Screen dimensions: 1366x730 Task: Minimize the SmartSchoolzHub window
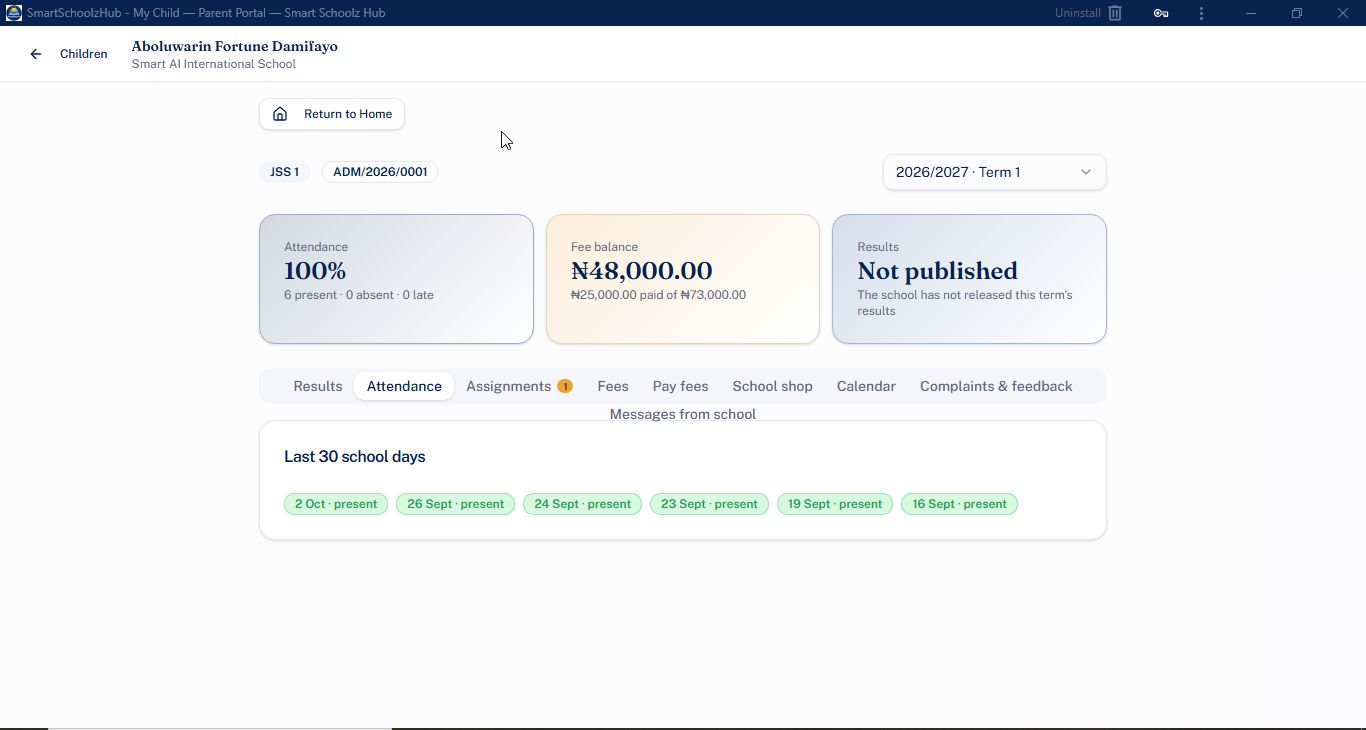1251,13
